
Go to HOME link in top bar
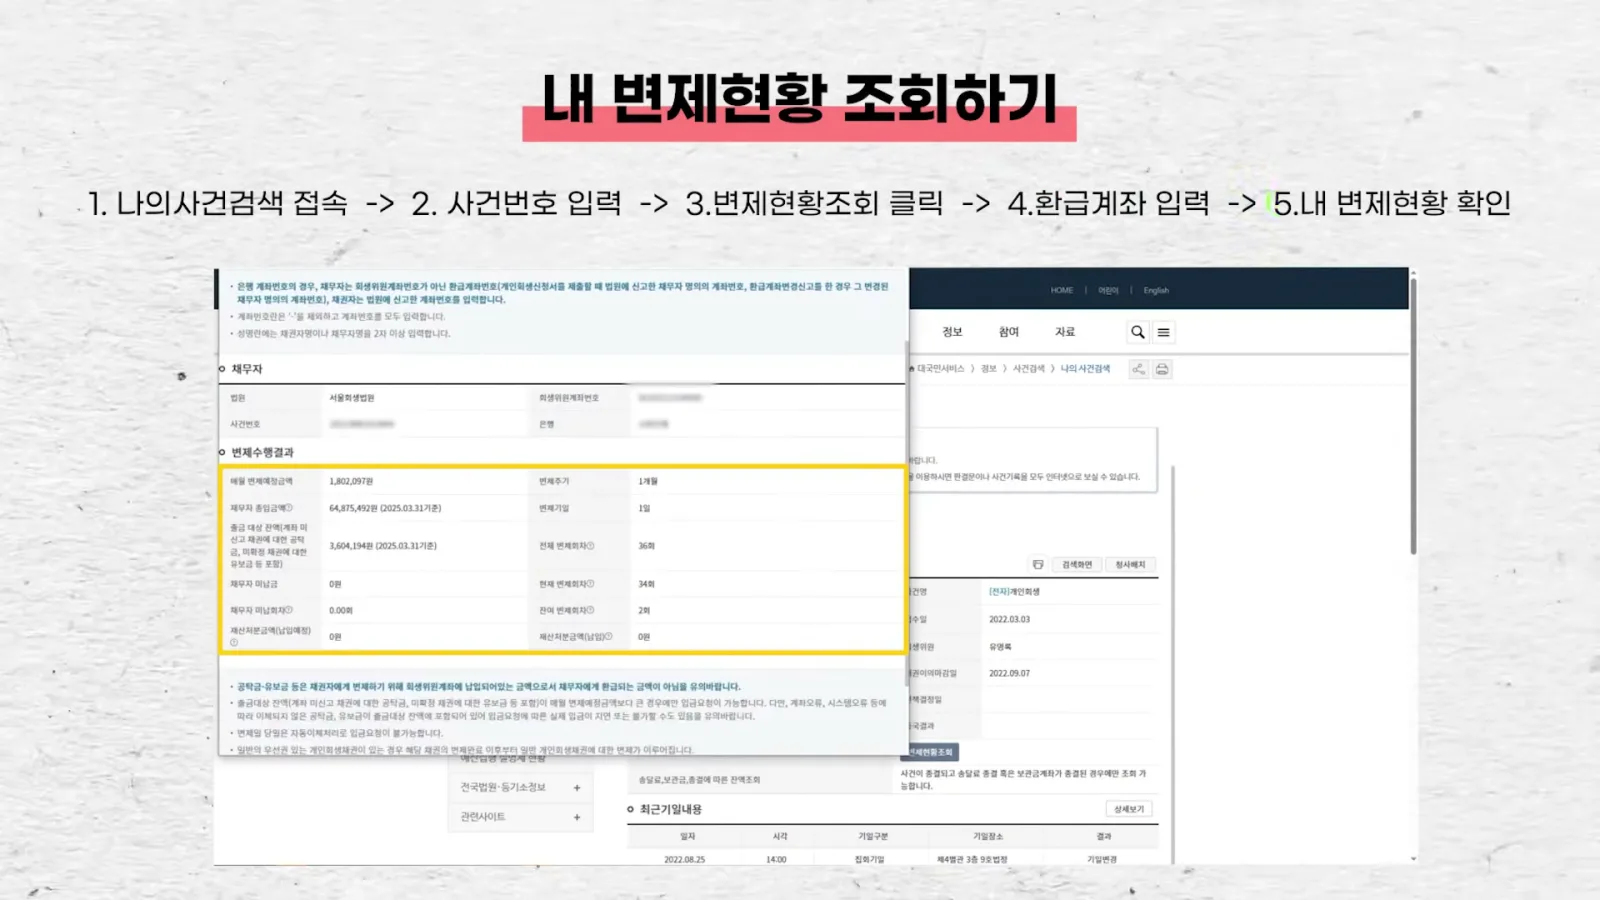(1062, 291)
